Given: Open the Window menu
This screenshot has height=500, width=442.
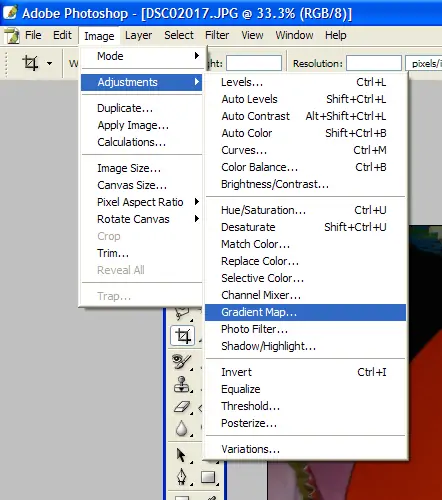Looking at the screenshot, I should [x=294, y=35].
